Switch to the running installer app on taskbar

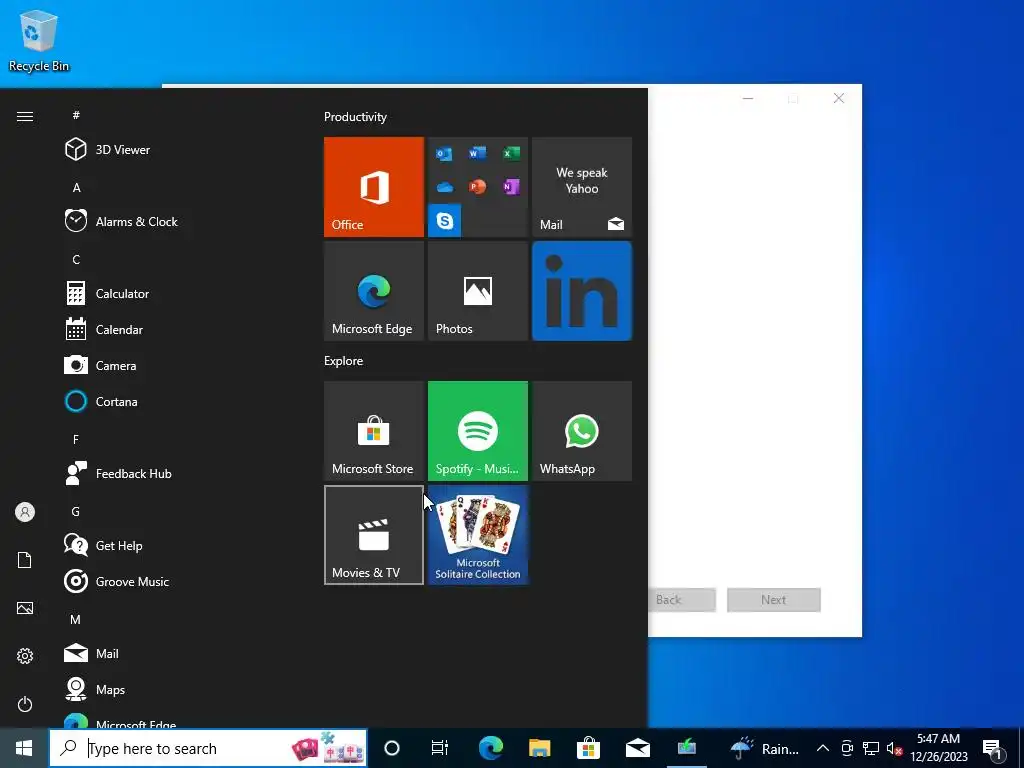tap(686, 748)
